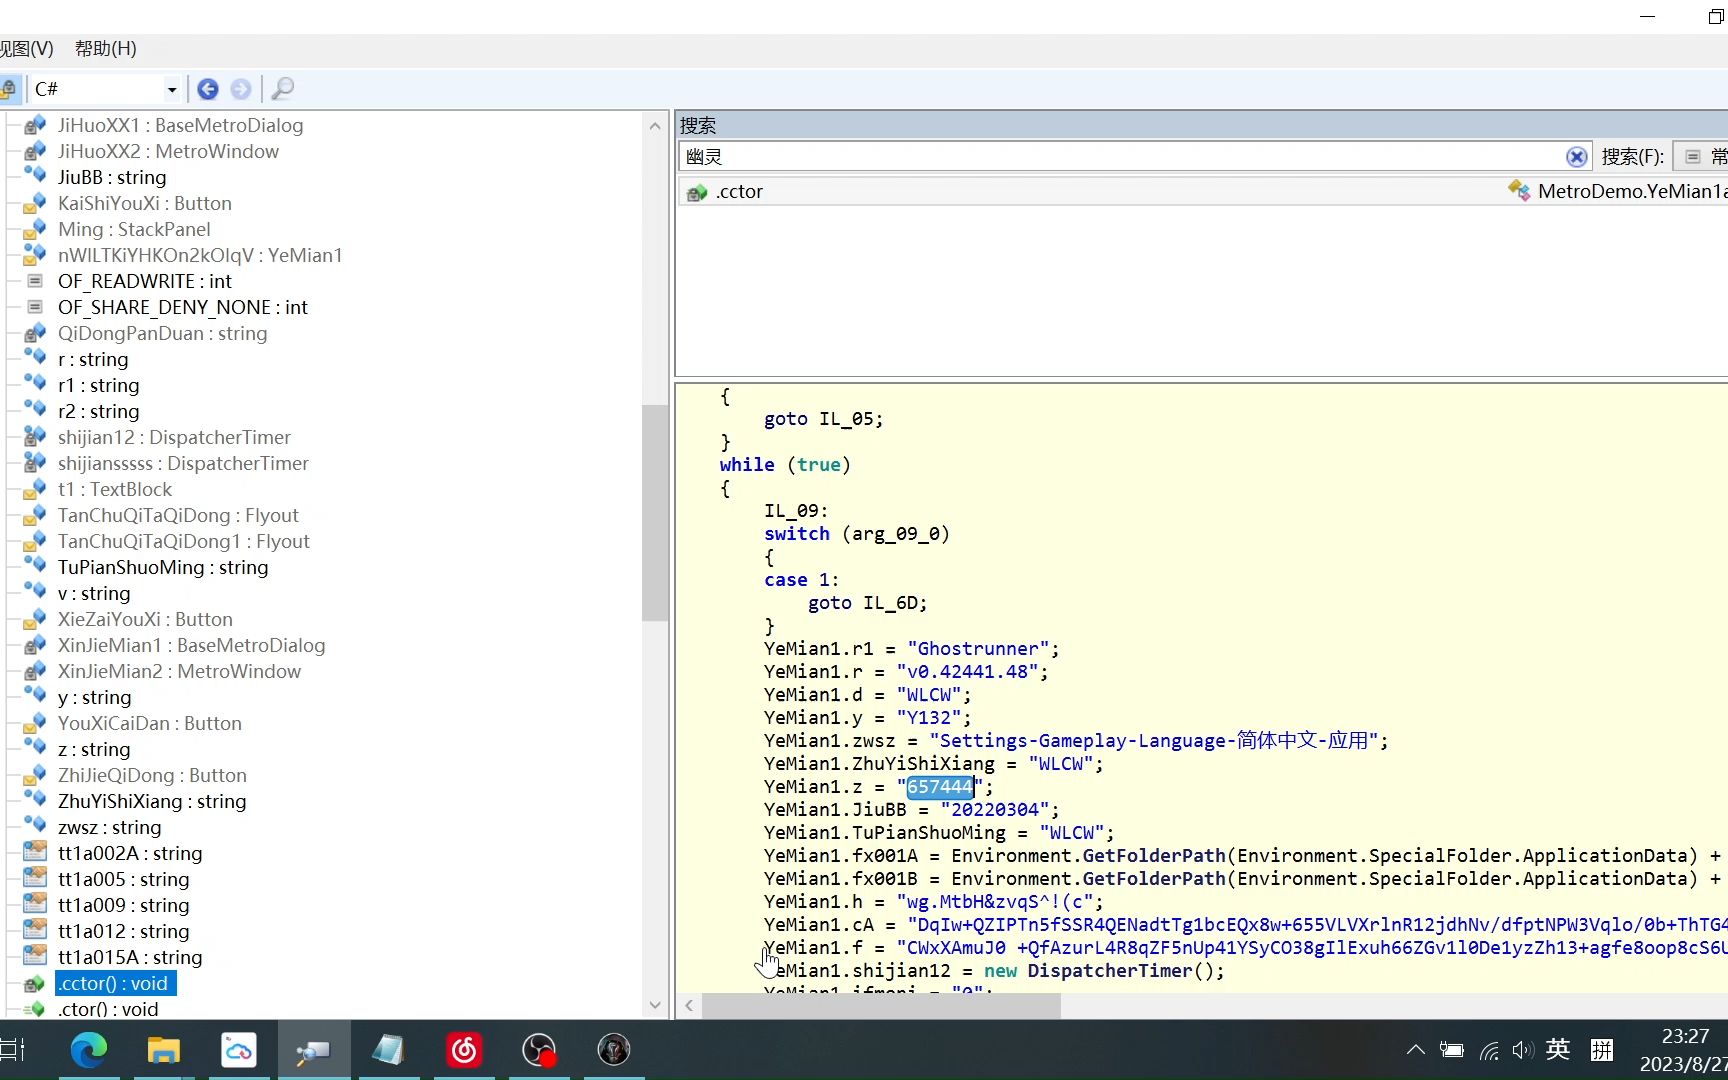Select OF_SHARE_DENY_NONE : int member
This screenshot has width=1728, height=1080.
pyautogui.click(x=183, y=307)
